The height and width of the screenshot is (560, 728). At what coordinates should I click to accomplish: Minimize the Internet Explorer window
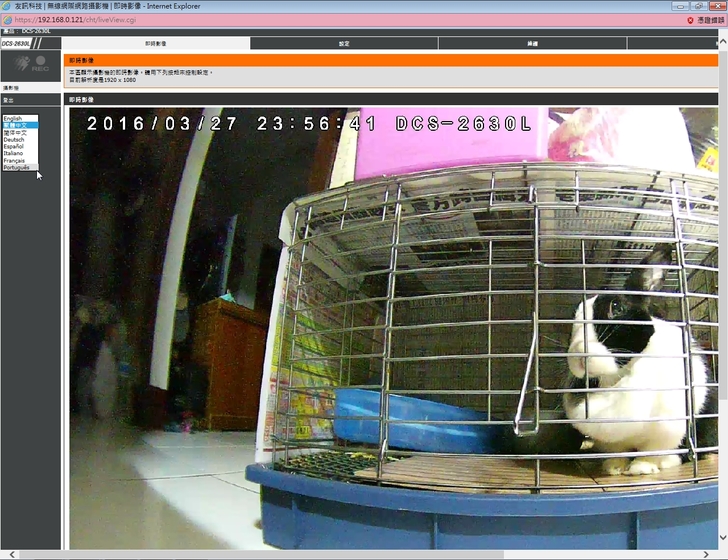(680, 6)
